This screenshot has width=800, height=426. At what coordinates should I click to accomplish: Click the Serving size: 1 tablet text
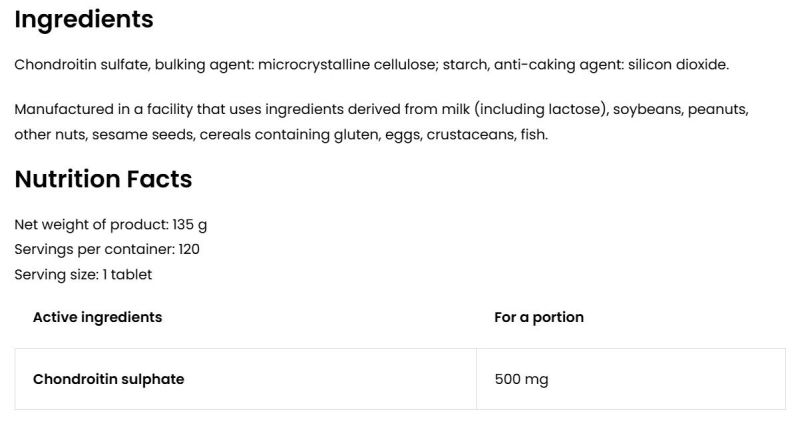click(83, 273)
